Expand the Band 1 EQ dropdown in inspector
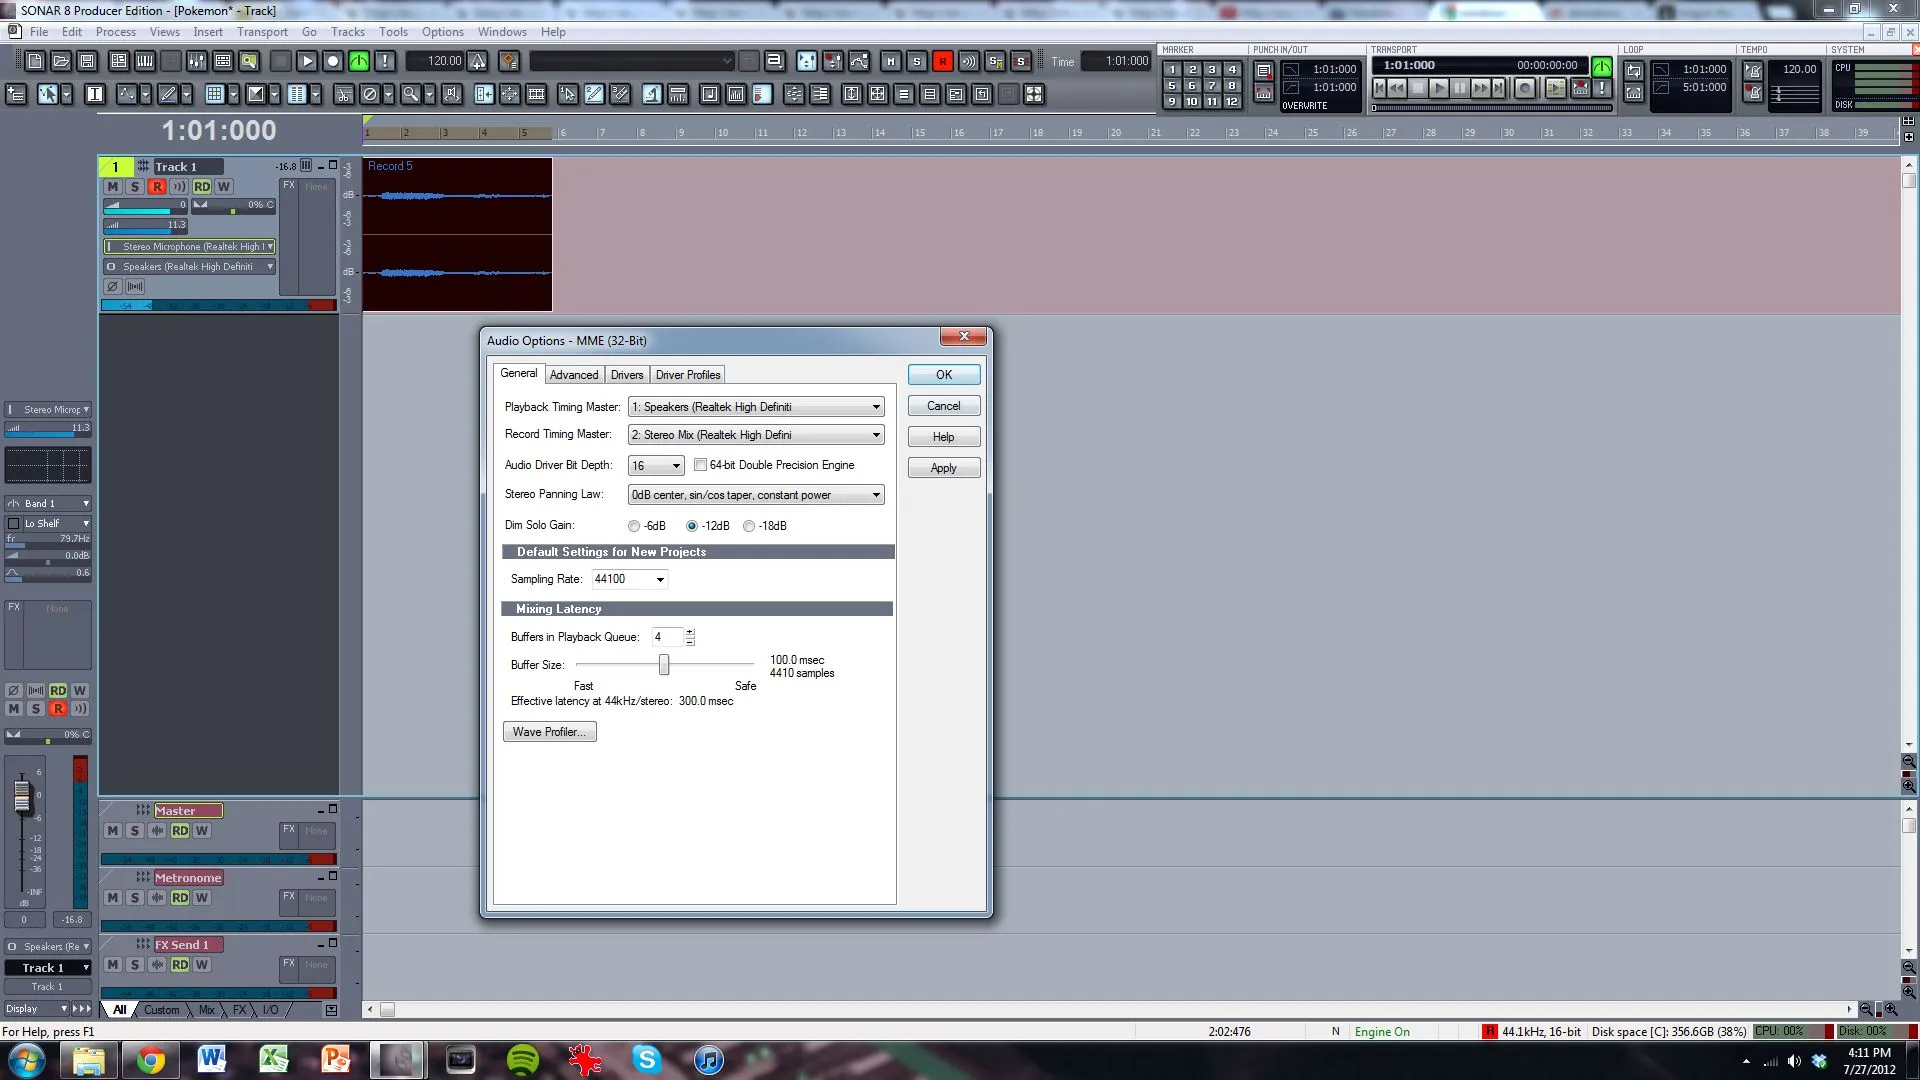The height and width of the screenshot is (1080, 1920). [x=48, y=504]
